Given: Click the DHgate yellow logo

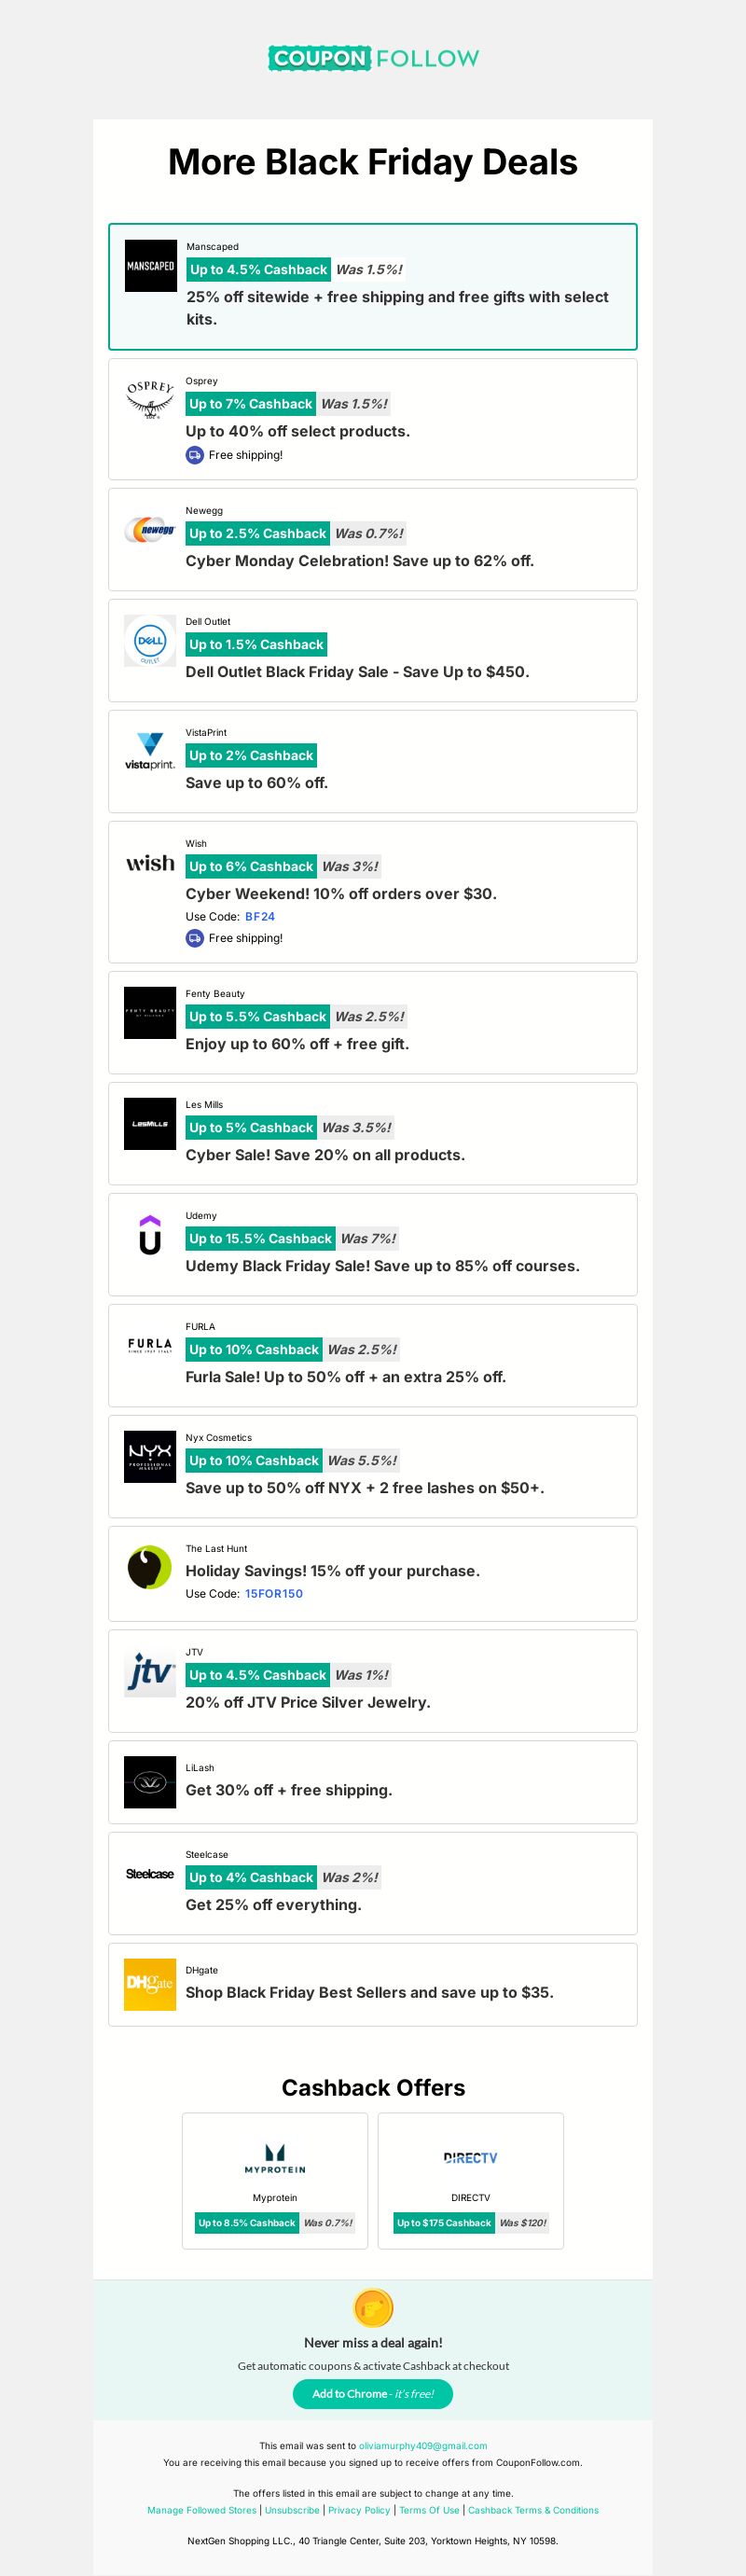Looking at the screenshot, I should click(150, 1984).
